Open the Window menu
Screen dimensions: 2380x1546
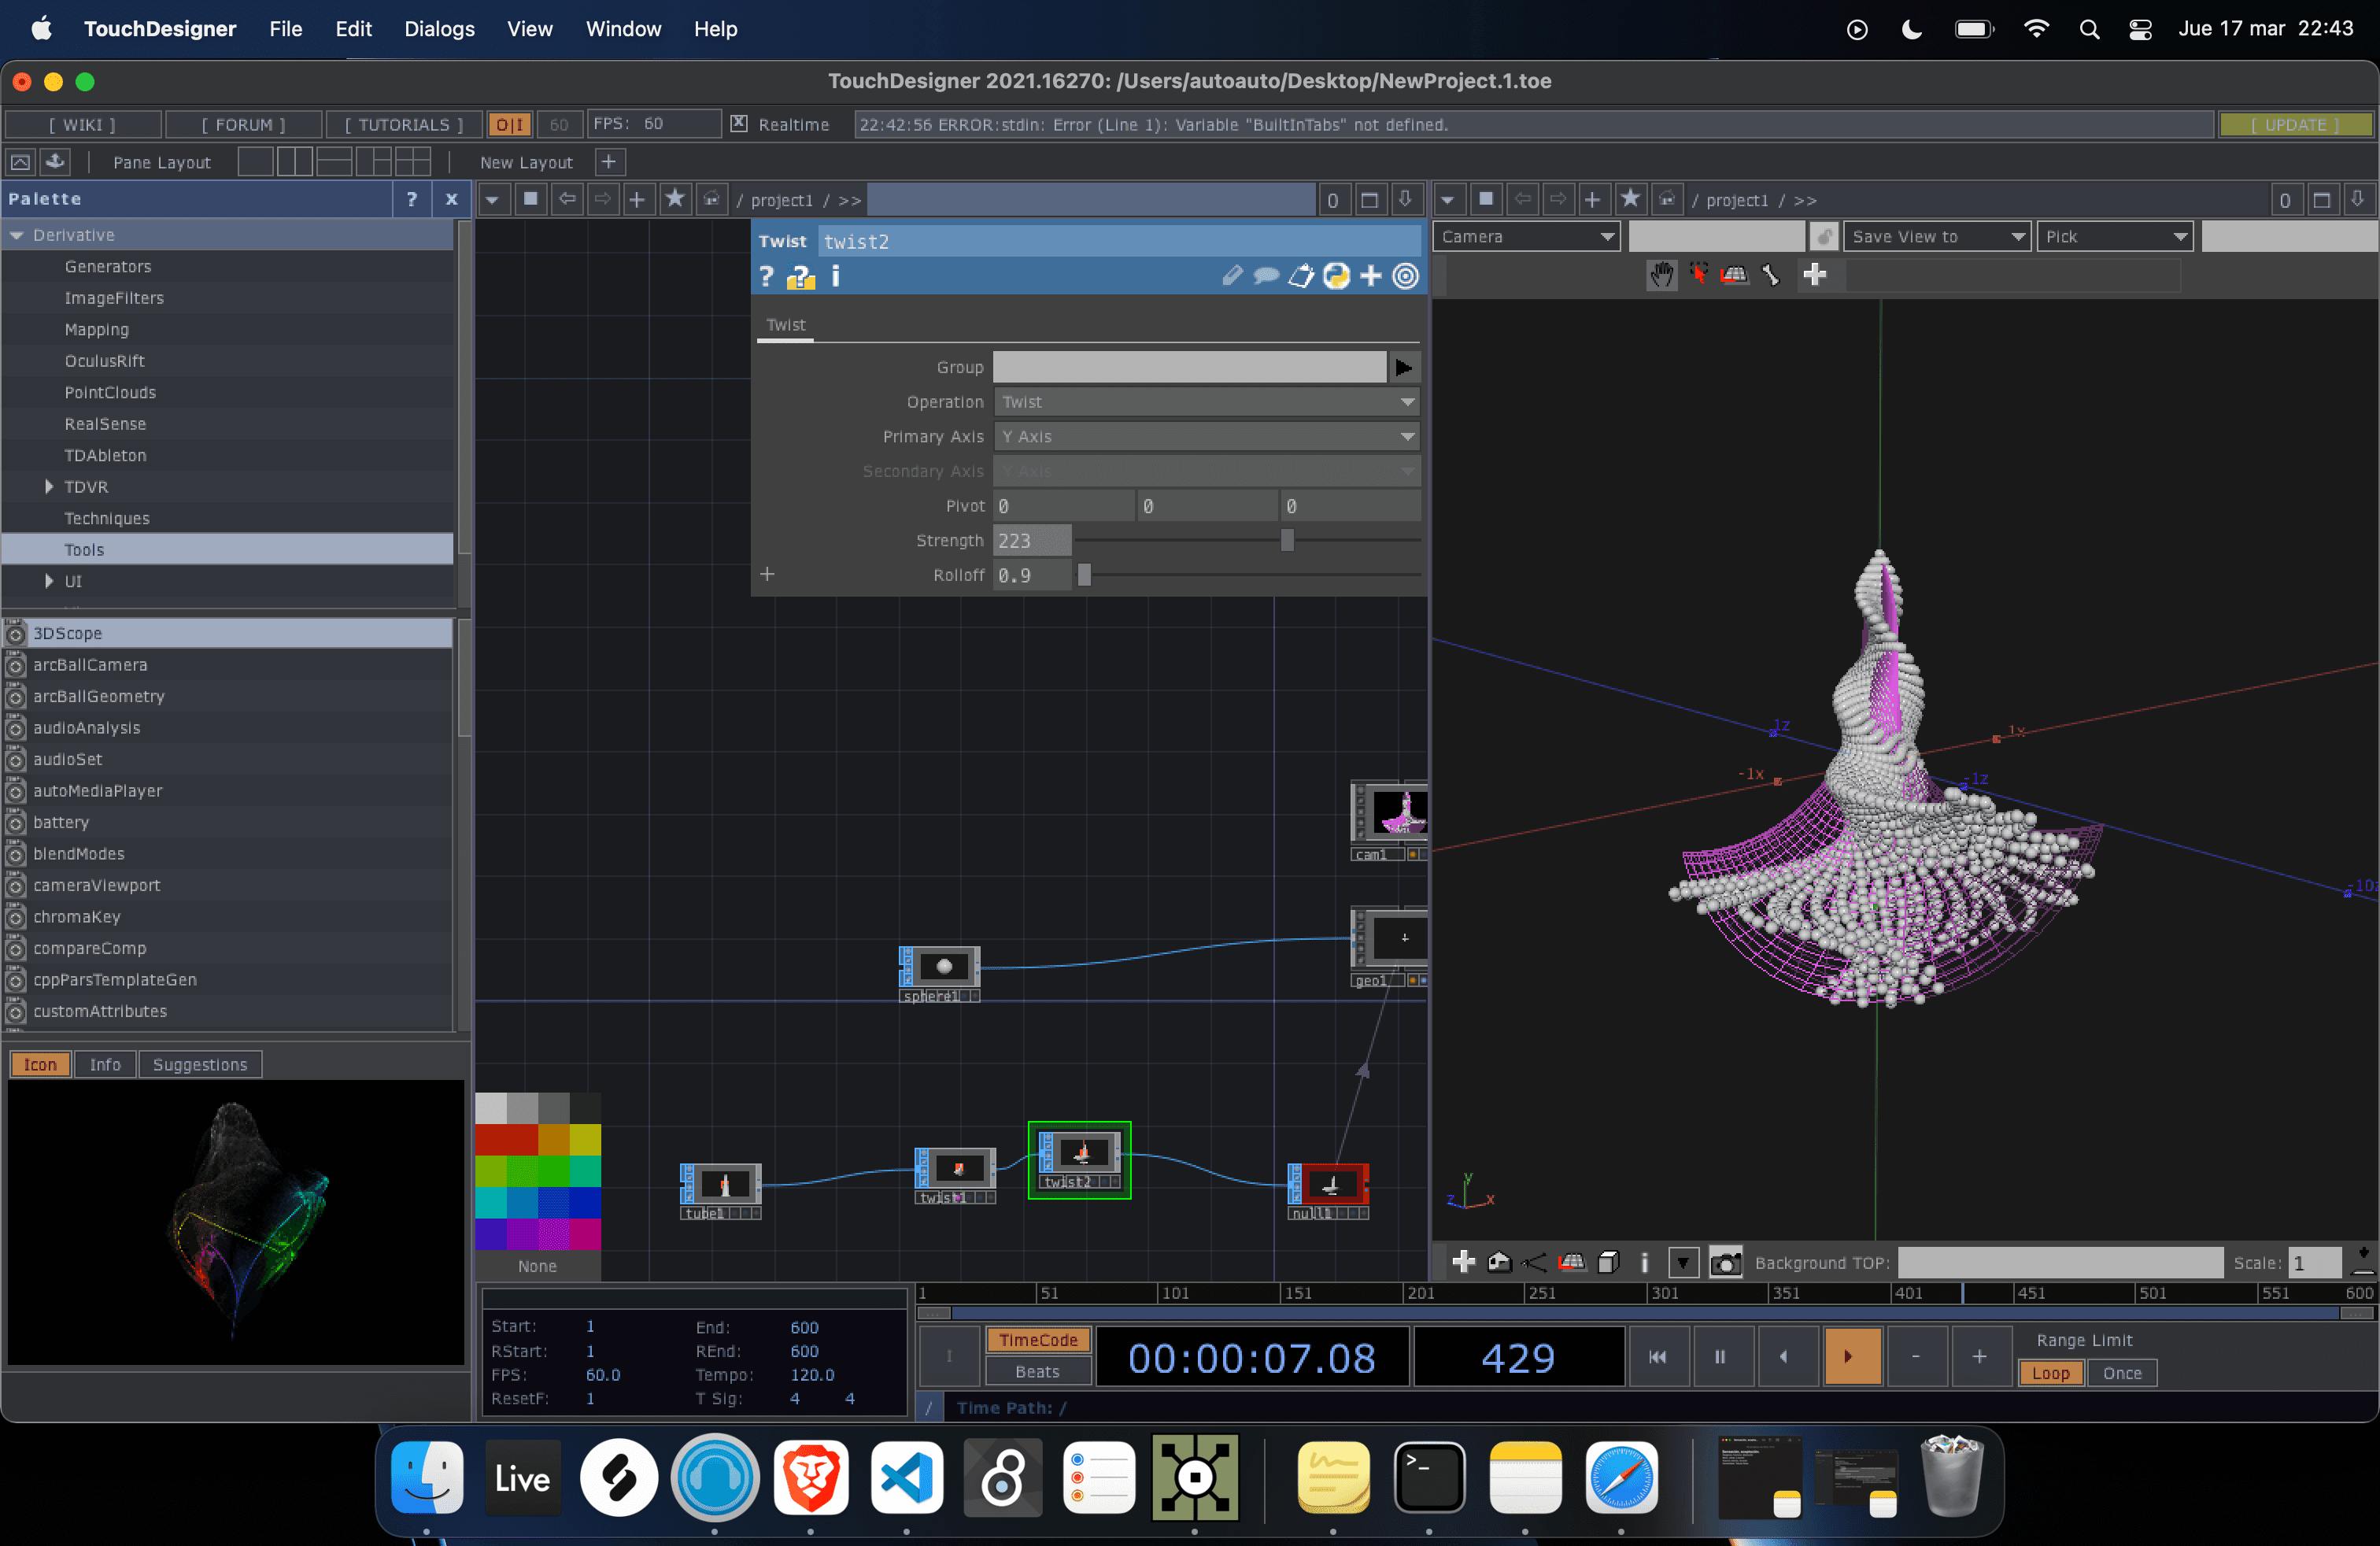[x=623, y=29]
